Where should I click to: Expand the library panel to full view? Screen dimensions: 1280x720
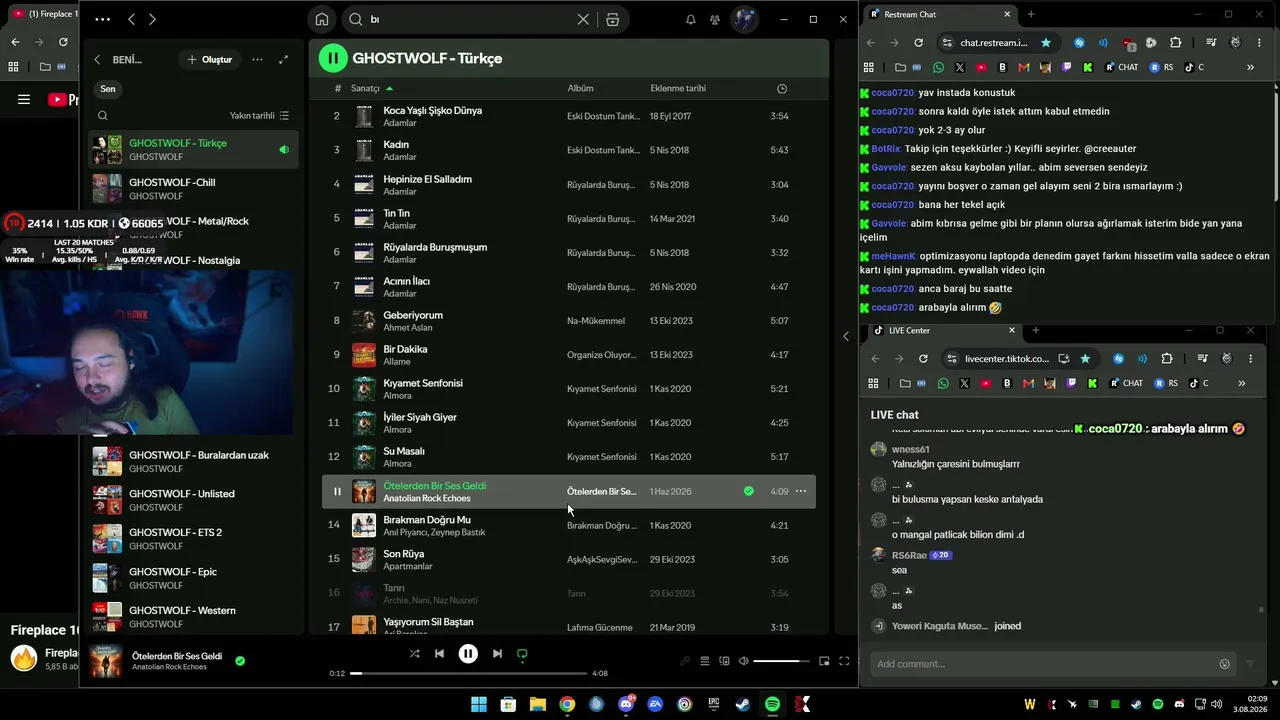pyautogui.click(x=284, y=60)
